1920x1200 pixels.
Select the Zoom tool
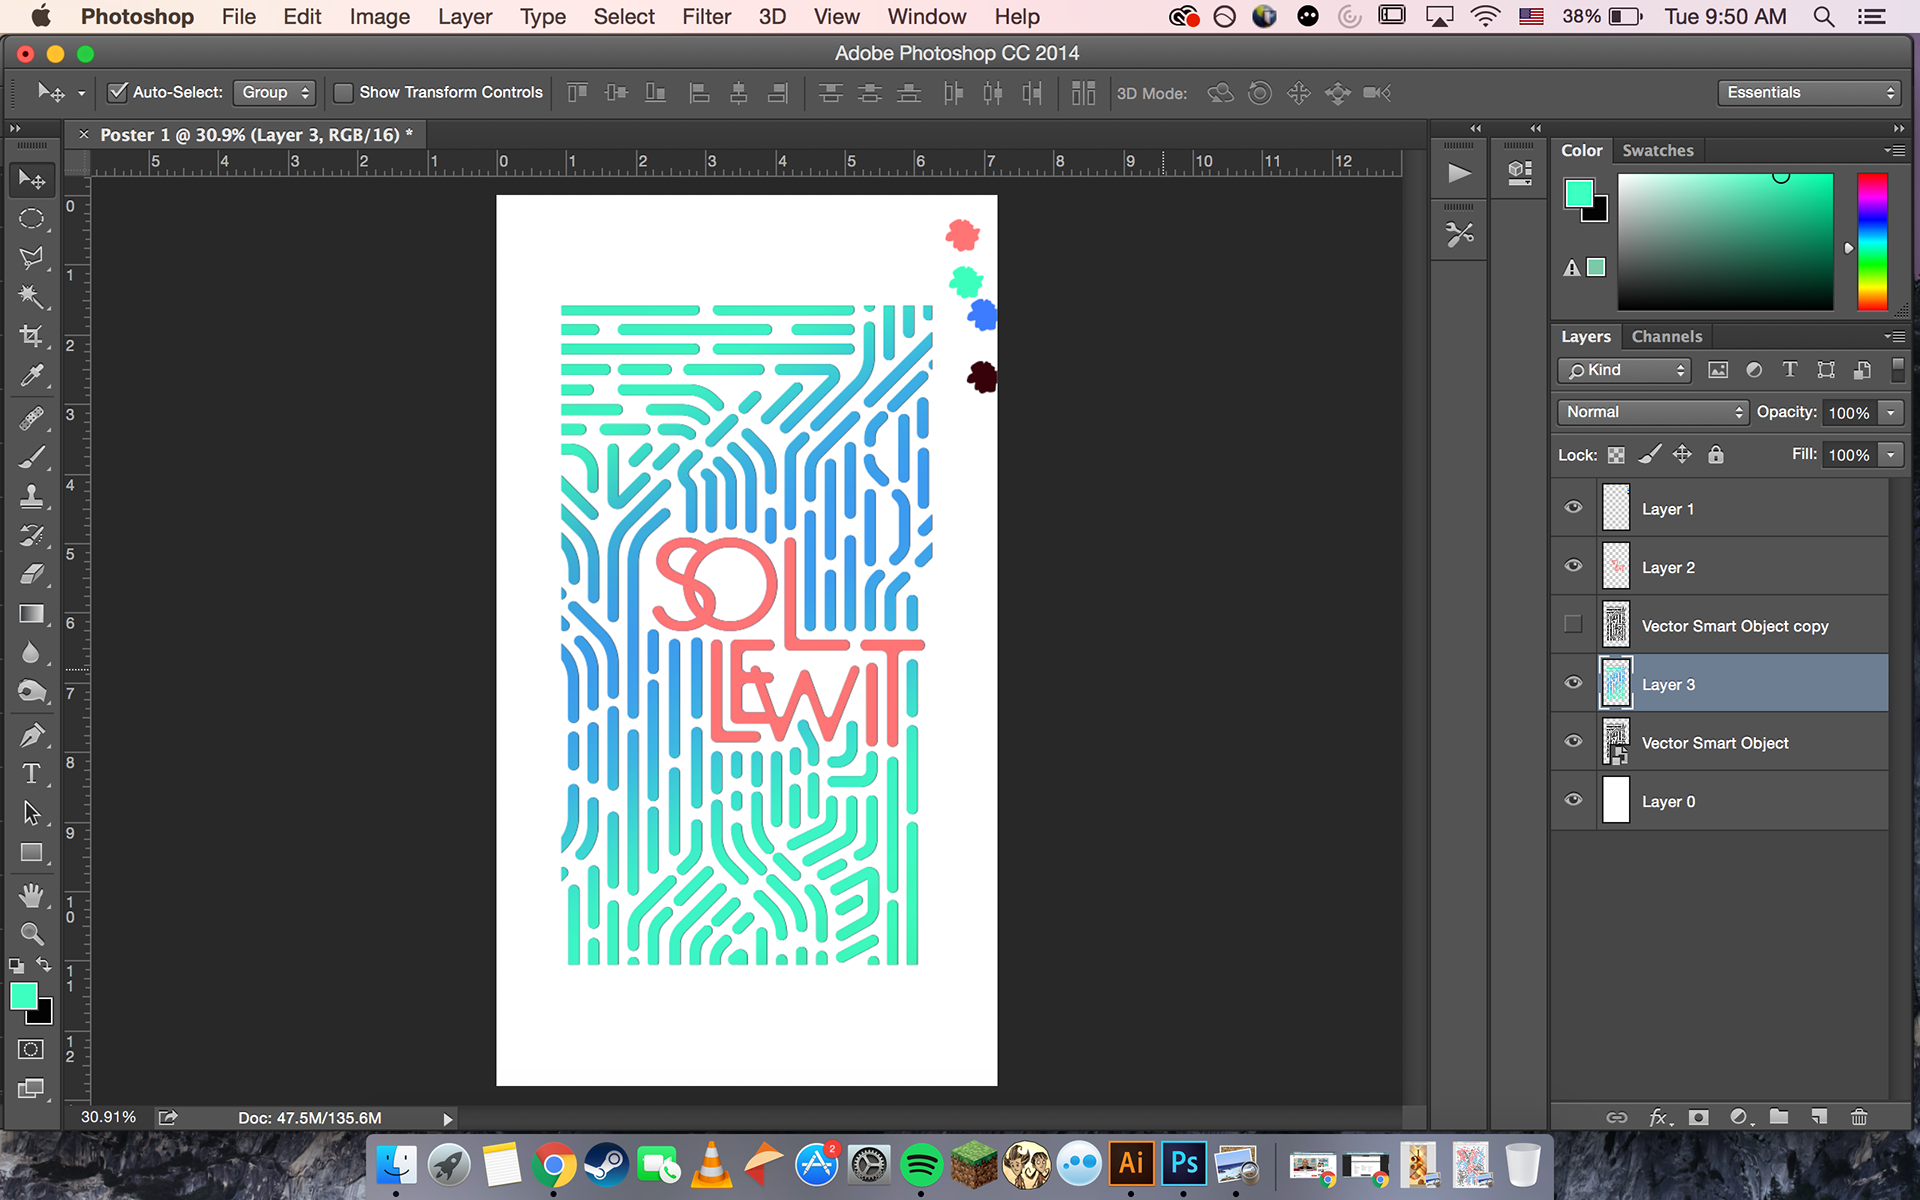[x=32, y=934]
